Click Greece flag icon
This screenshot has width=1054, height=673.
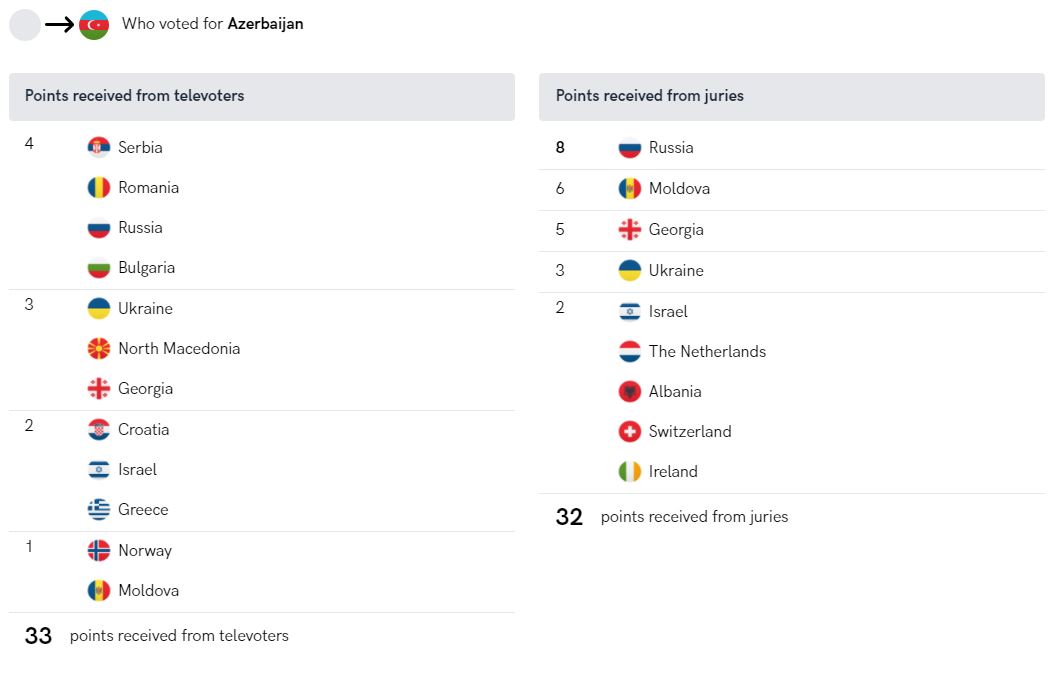point(99,510)
